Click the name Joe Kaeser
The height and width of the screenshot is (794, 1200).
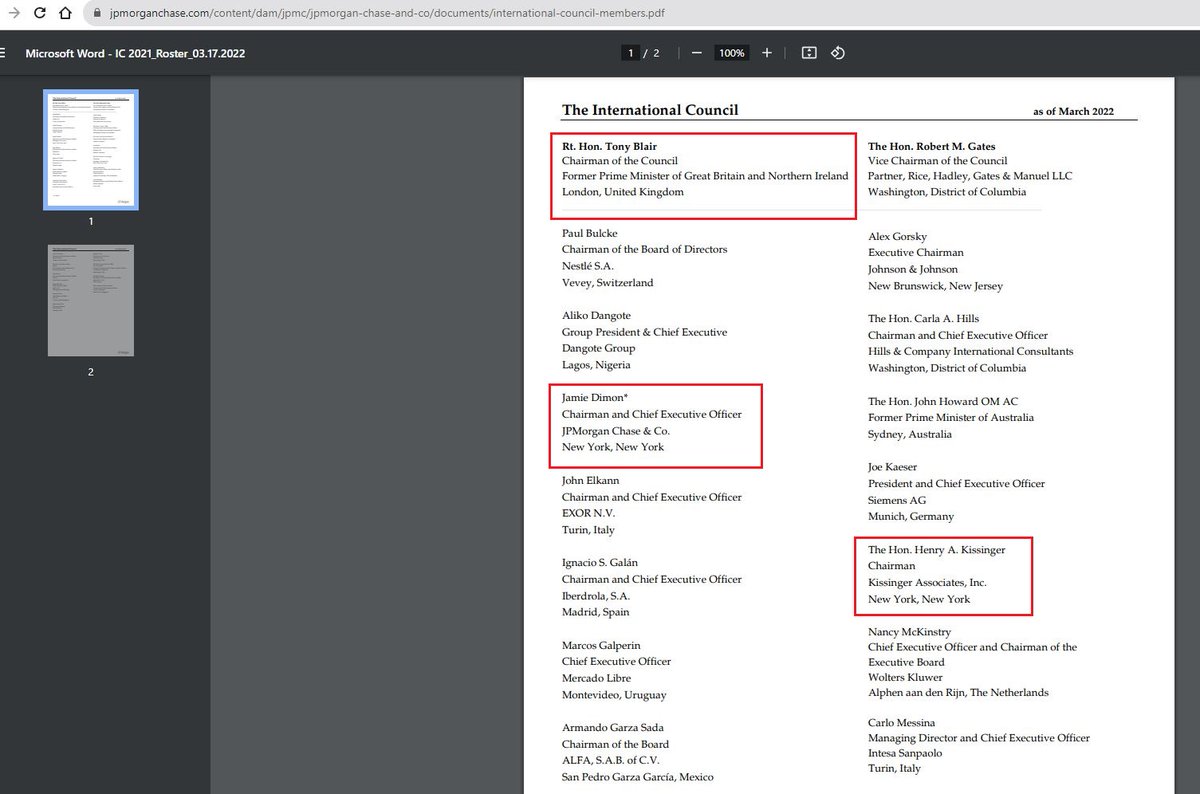point(892,467)
